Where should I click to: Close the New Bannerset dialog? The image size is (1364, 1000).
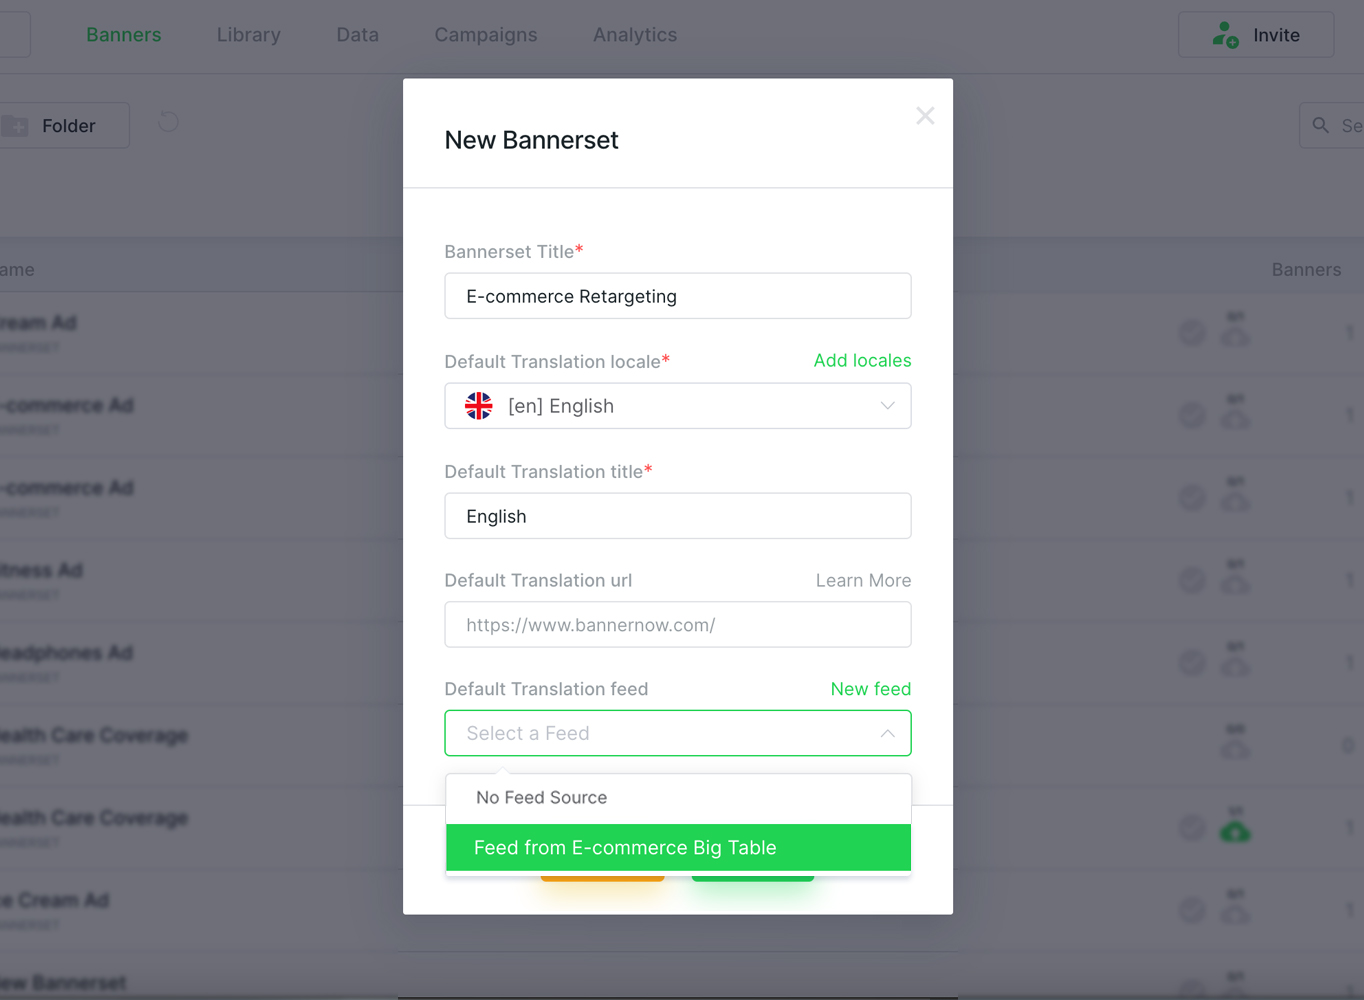[925, 116]
